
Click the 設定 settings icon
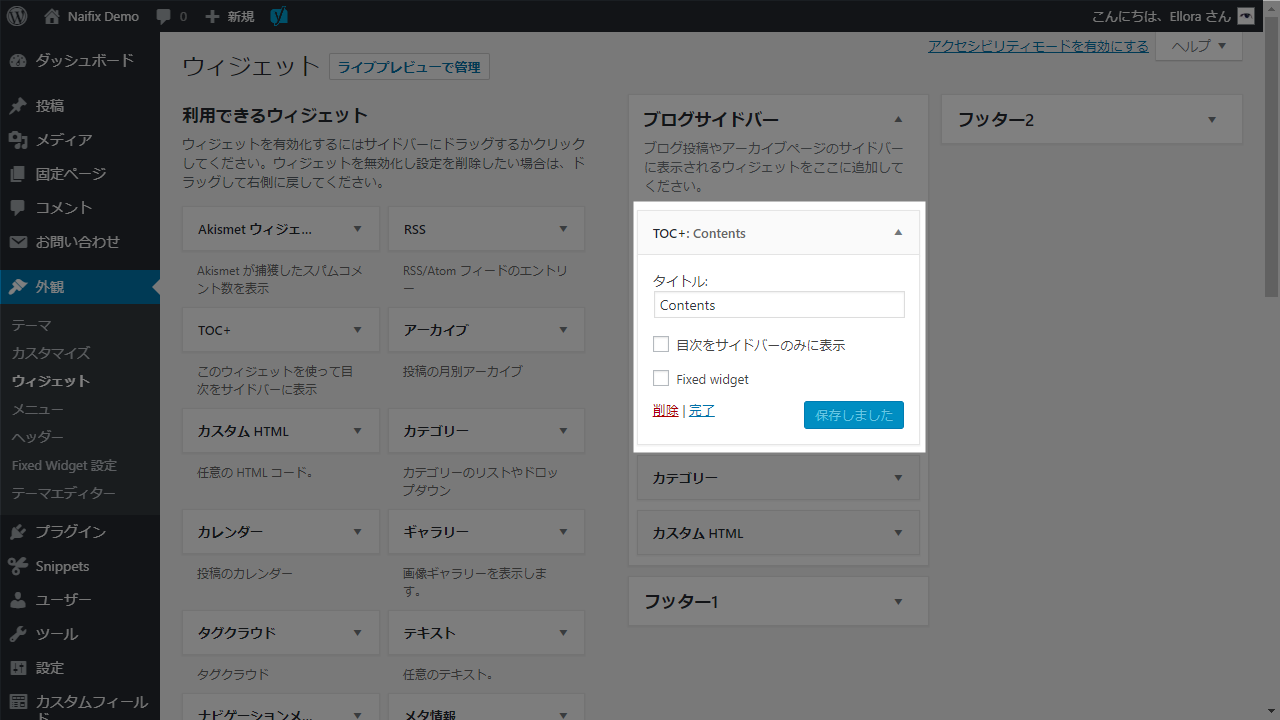click(x=17, y=668)
